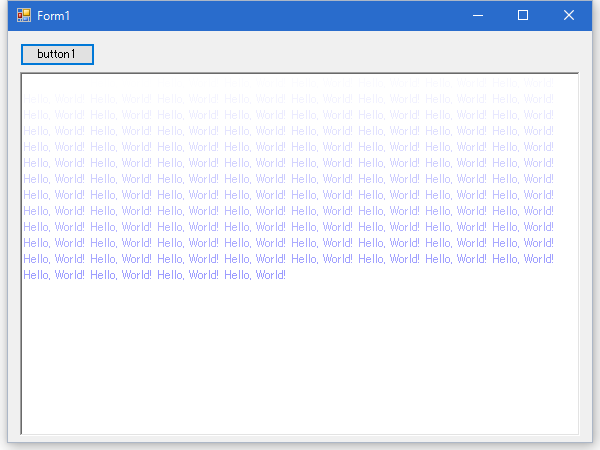Click final "Hello, World!" ending the last line
The width and height of the screenshot is (600, 450).
coord(255,275)
